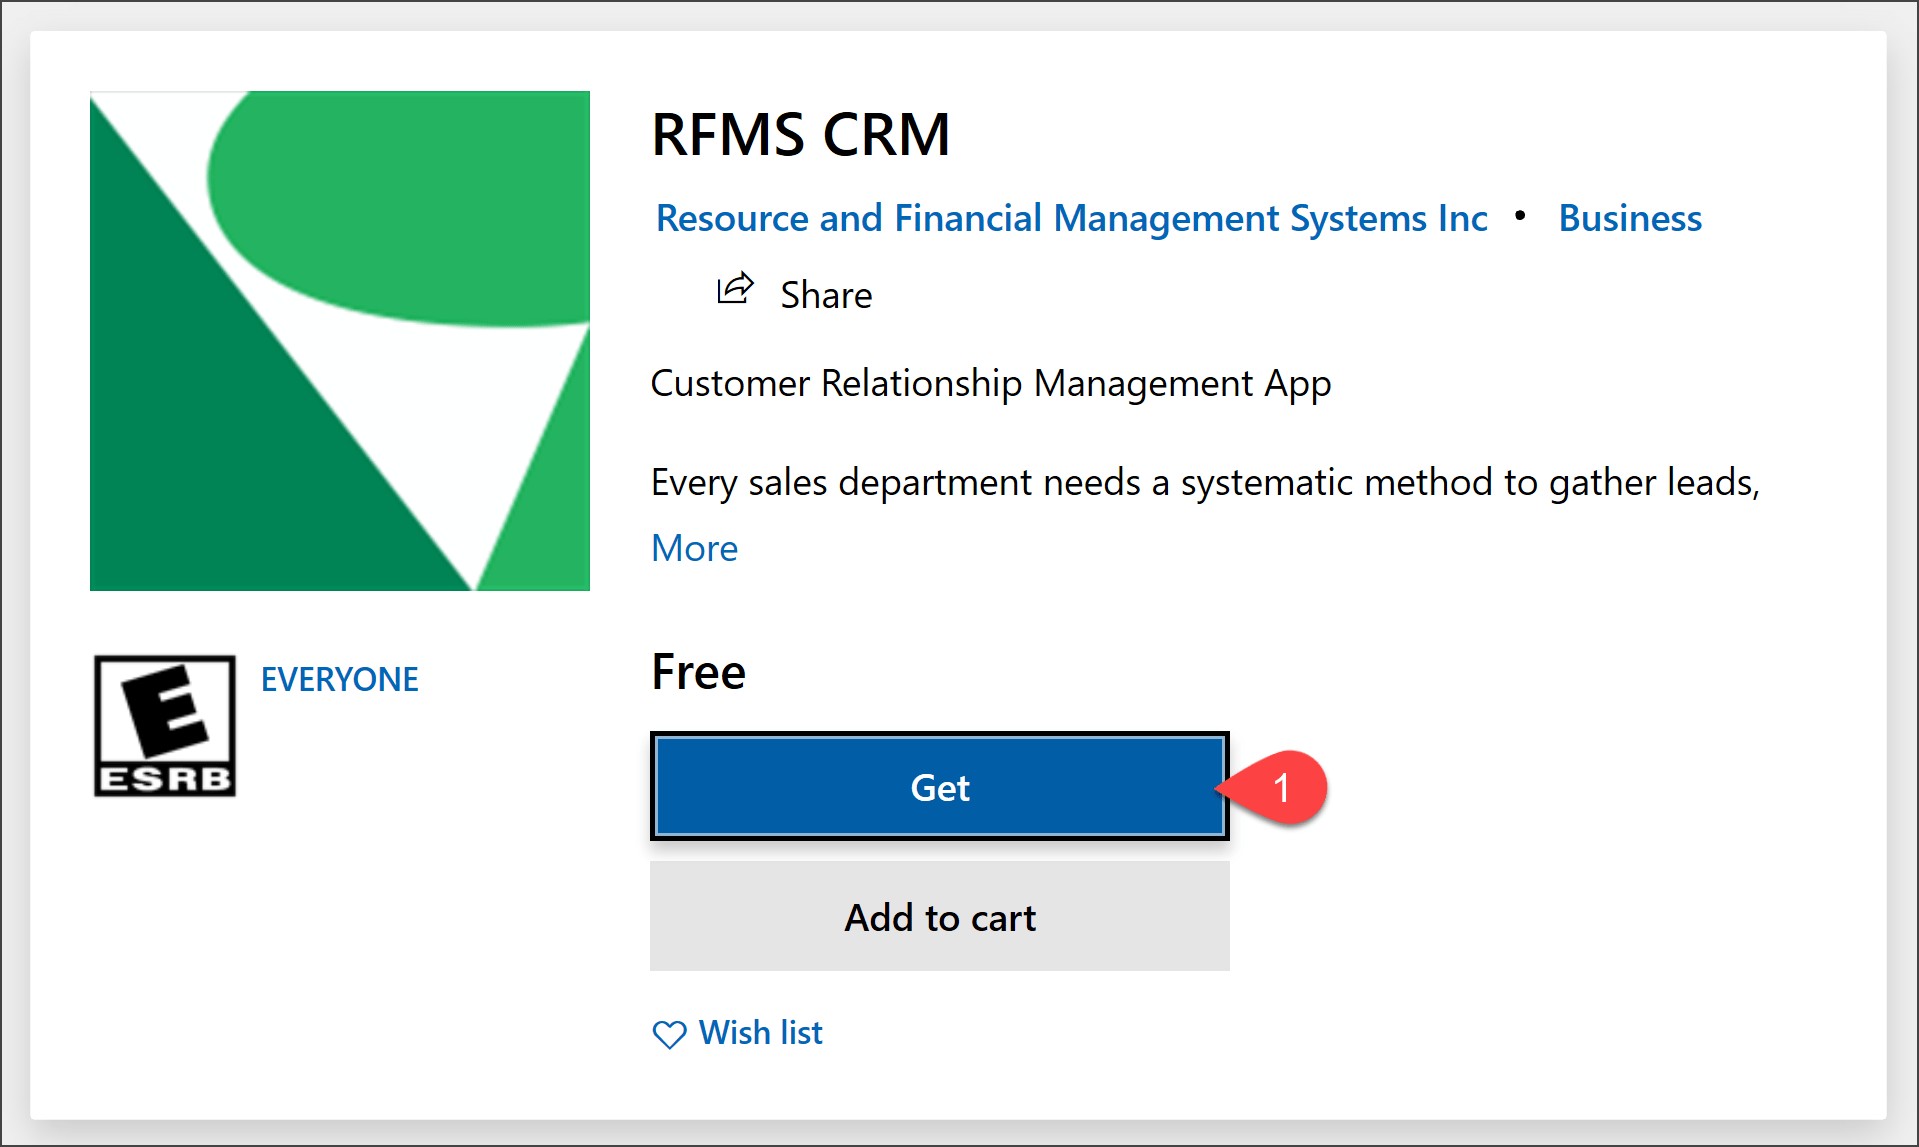Click the Free price label
This screenshot has height=1147, width=1919.
click(697, 671)
